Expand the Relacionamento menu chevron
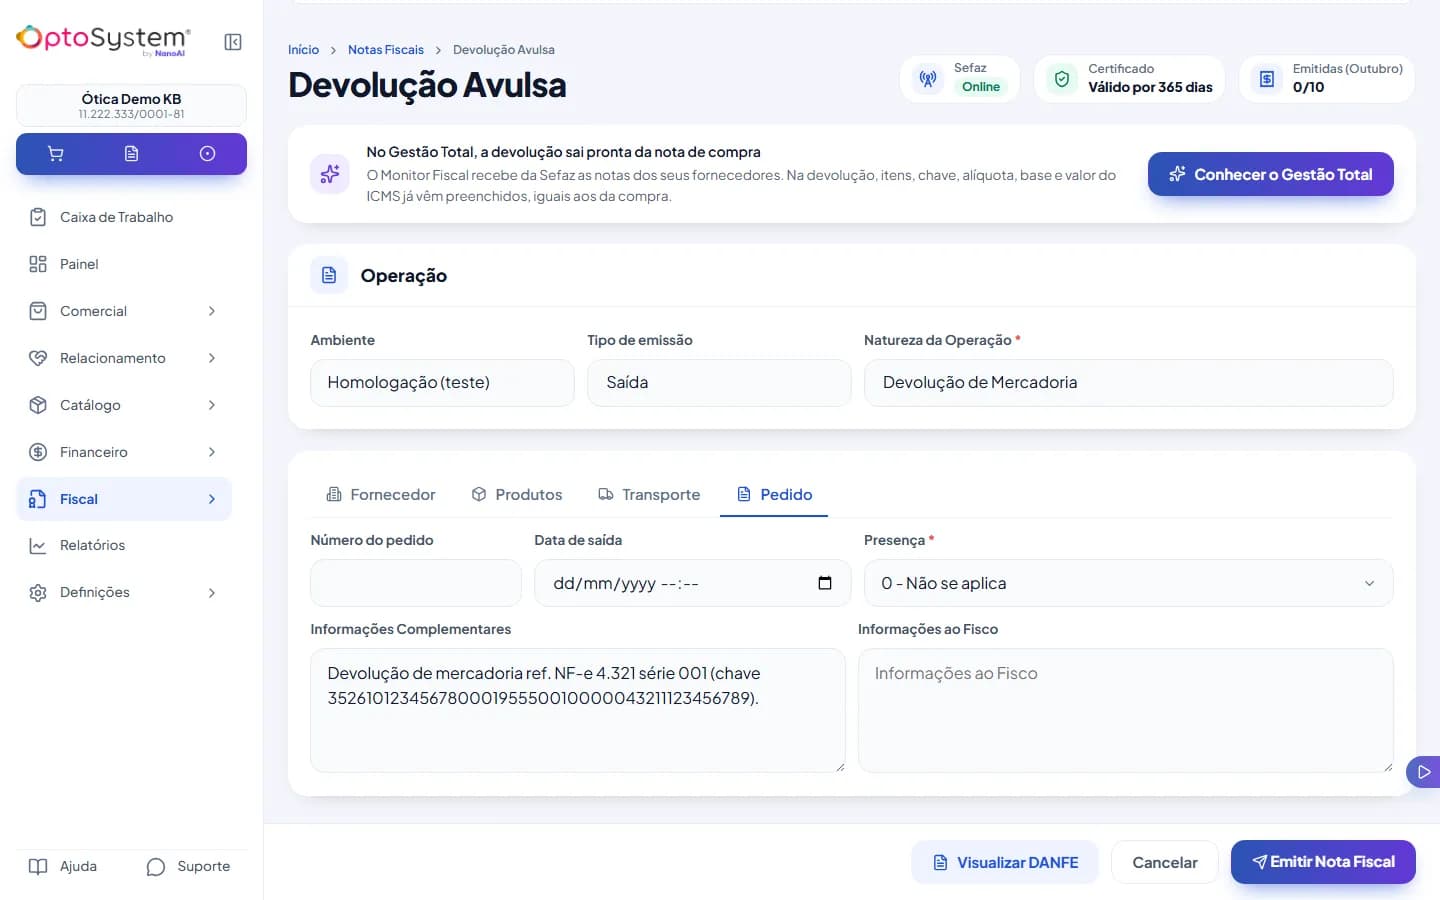 click(212, 358)
